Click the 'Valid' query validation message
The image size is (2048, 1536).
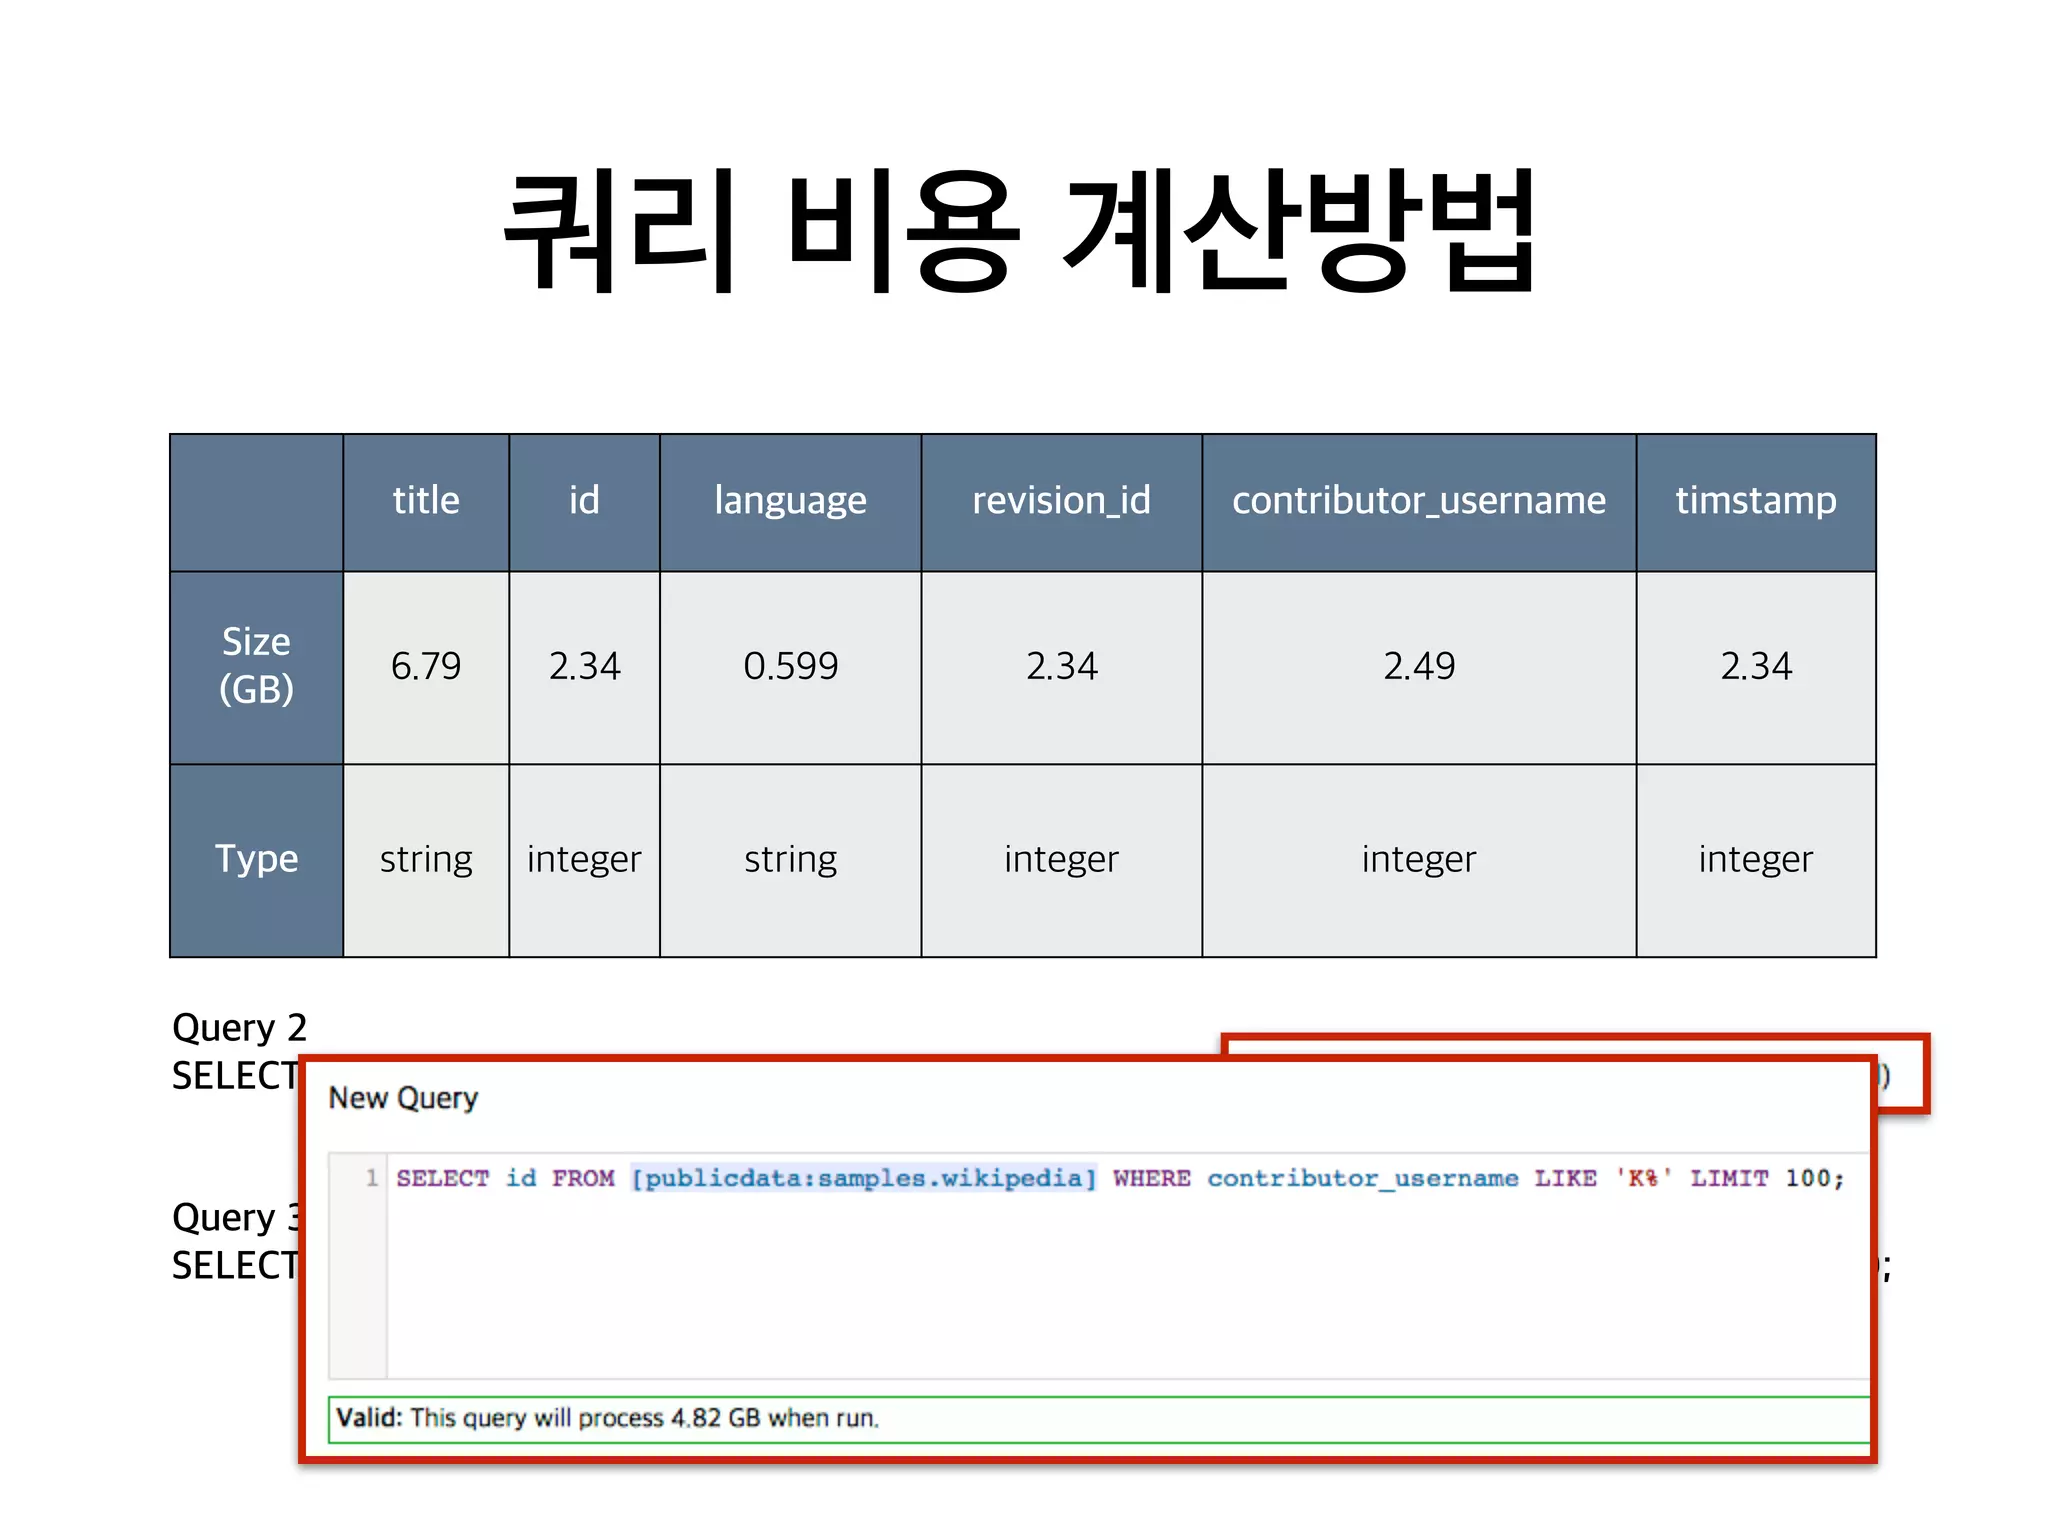click(1098, 1419)
